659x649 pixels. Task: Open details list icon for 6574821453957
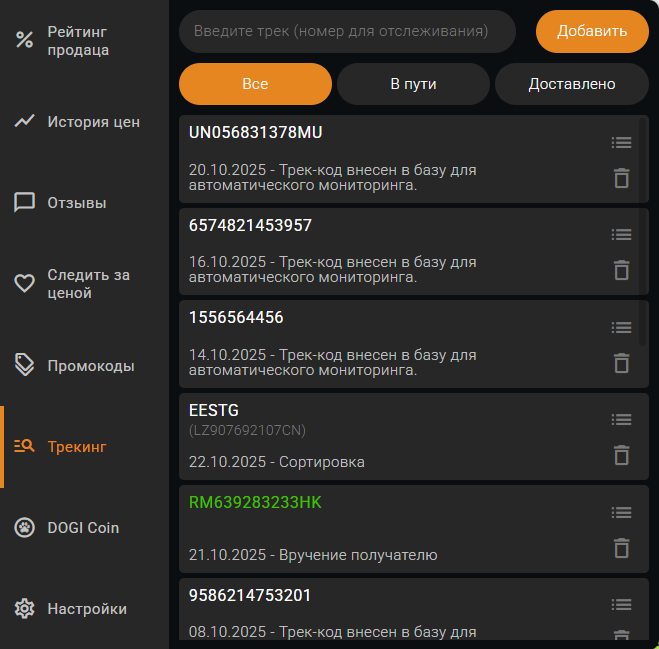(x=621, y=235)
